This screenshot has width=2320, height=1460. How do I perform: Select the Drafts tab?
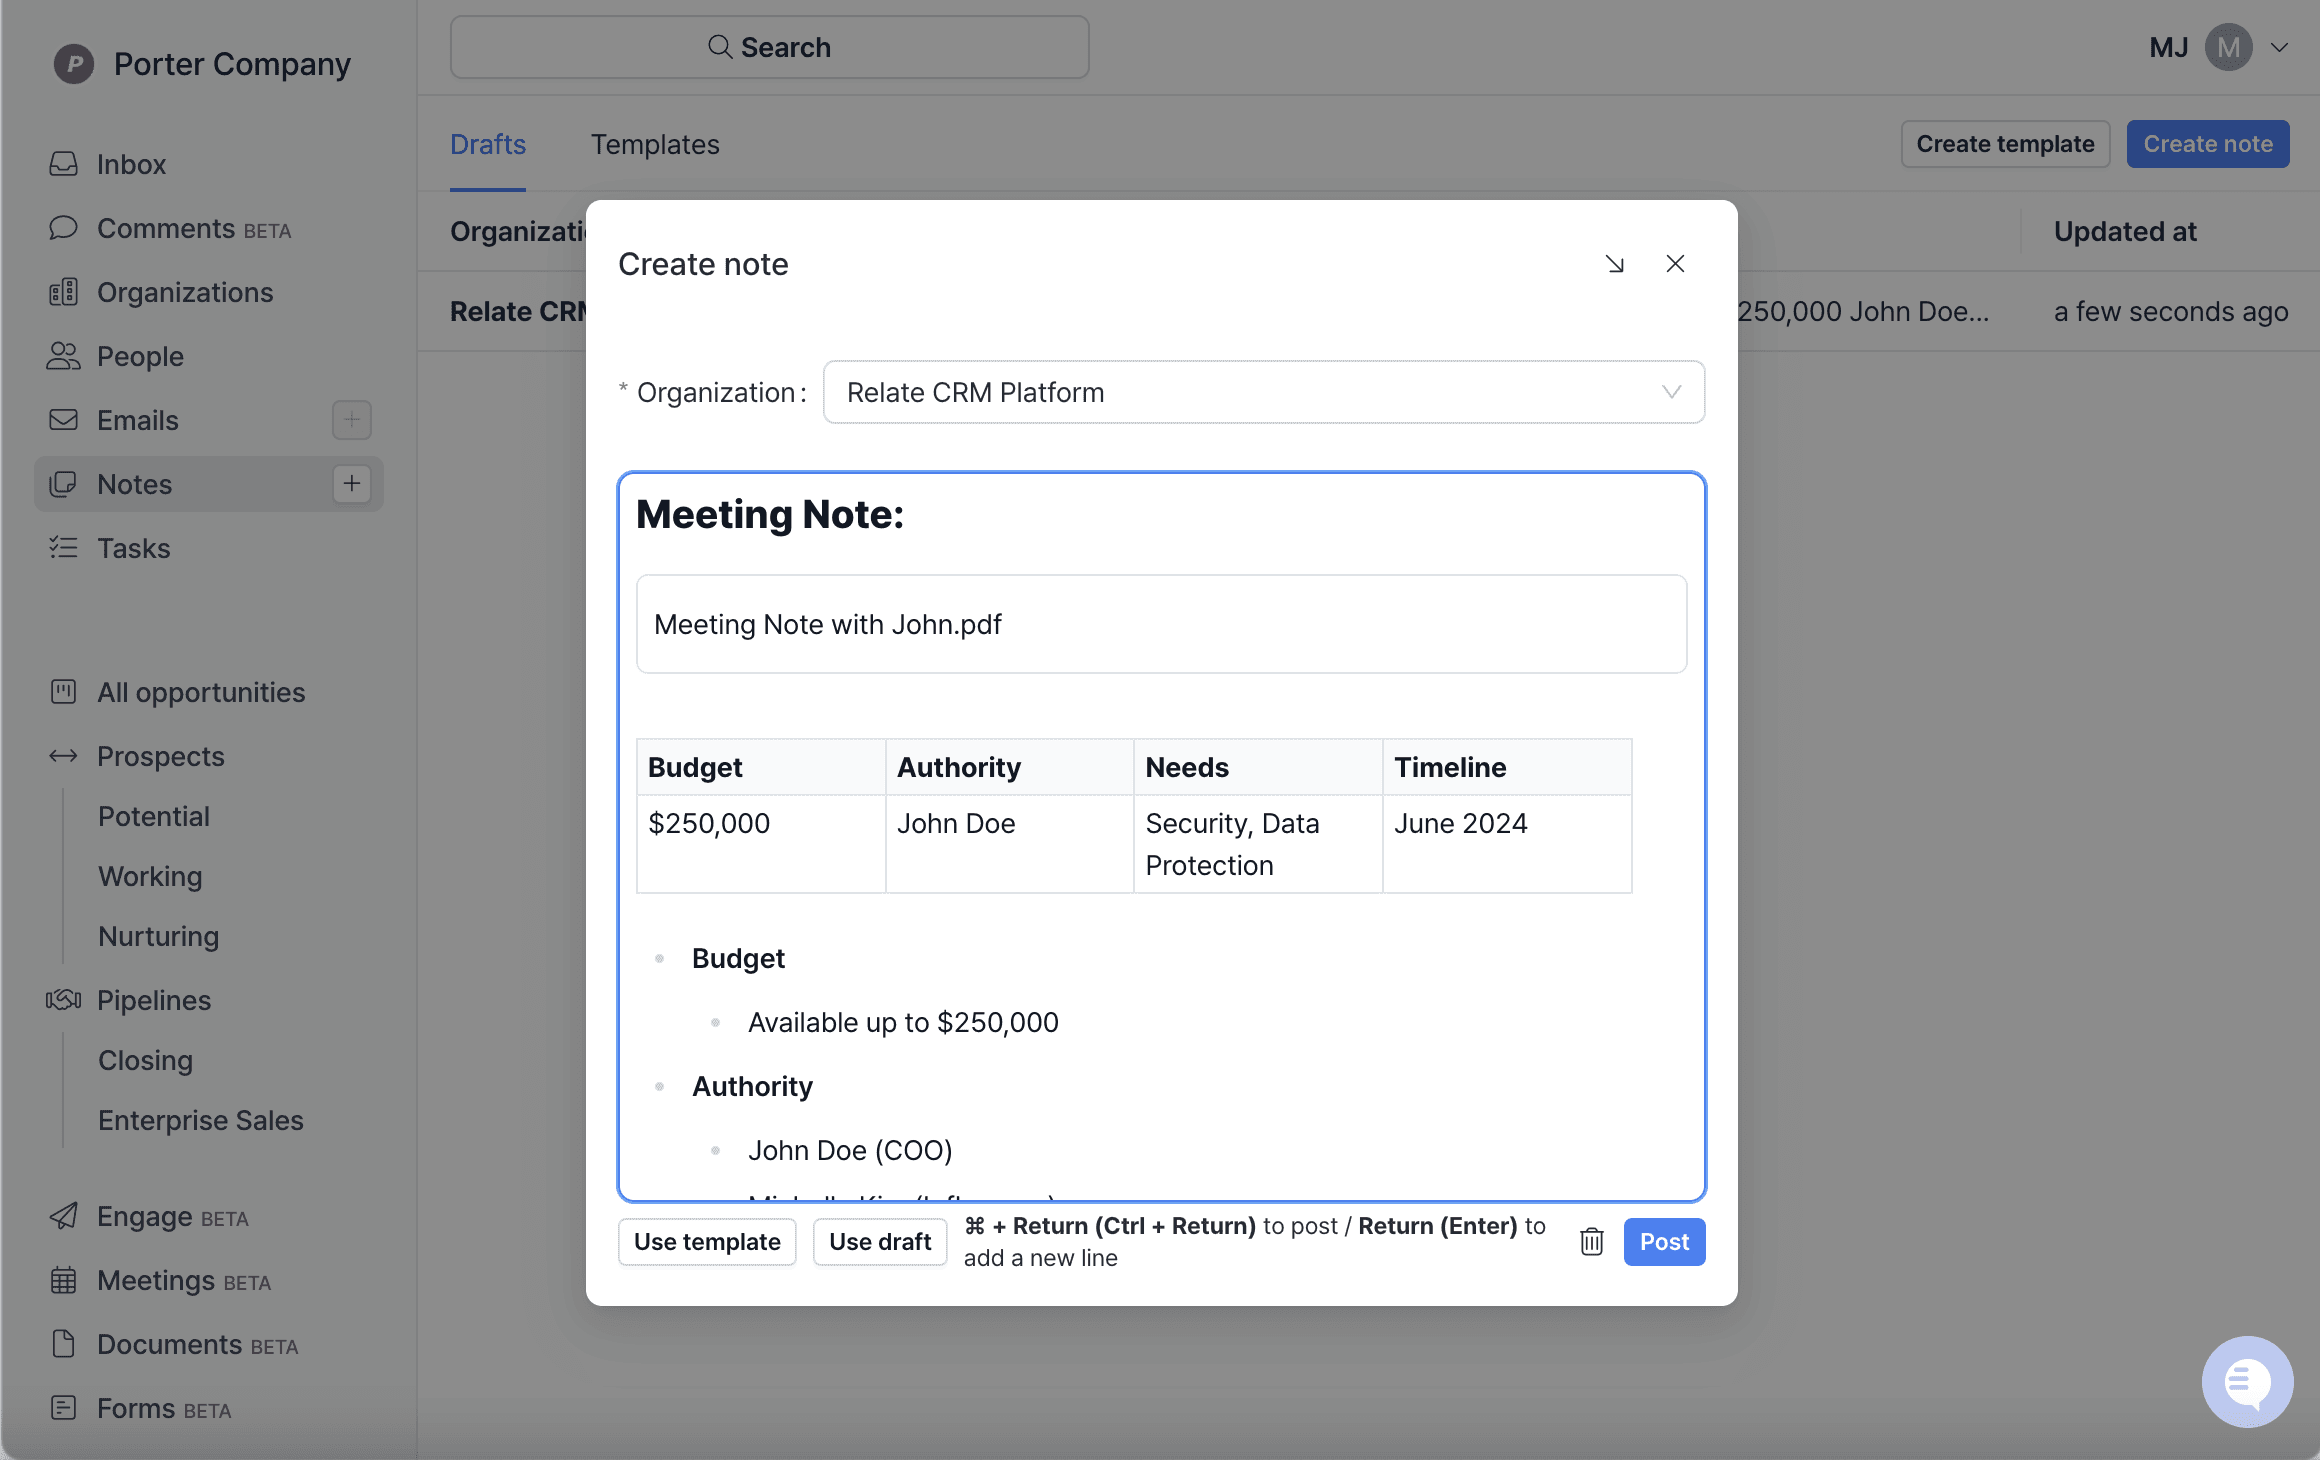click(487, 144)
